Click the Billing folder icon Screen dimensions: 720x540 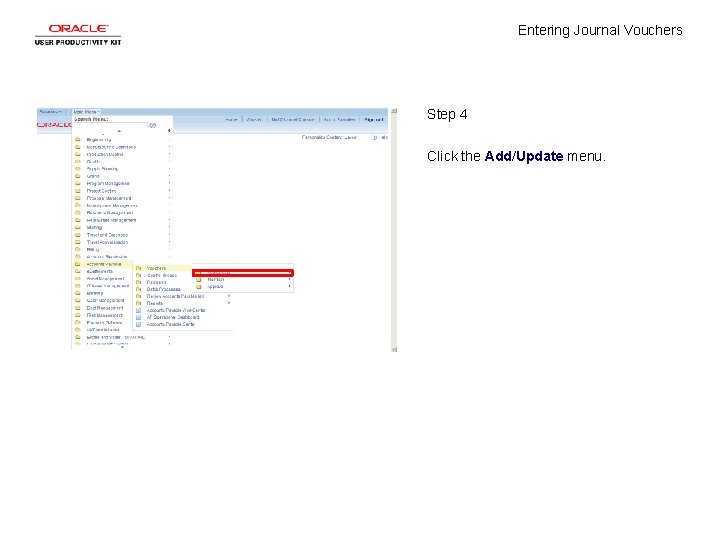point(78,249)
